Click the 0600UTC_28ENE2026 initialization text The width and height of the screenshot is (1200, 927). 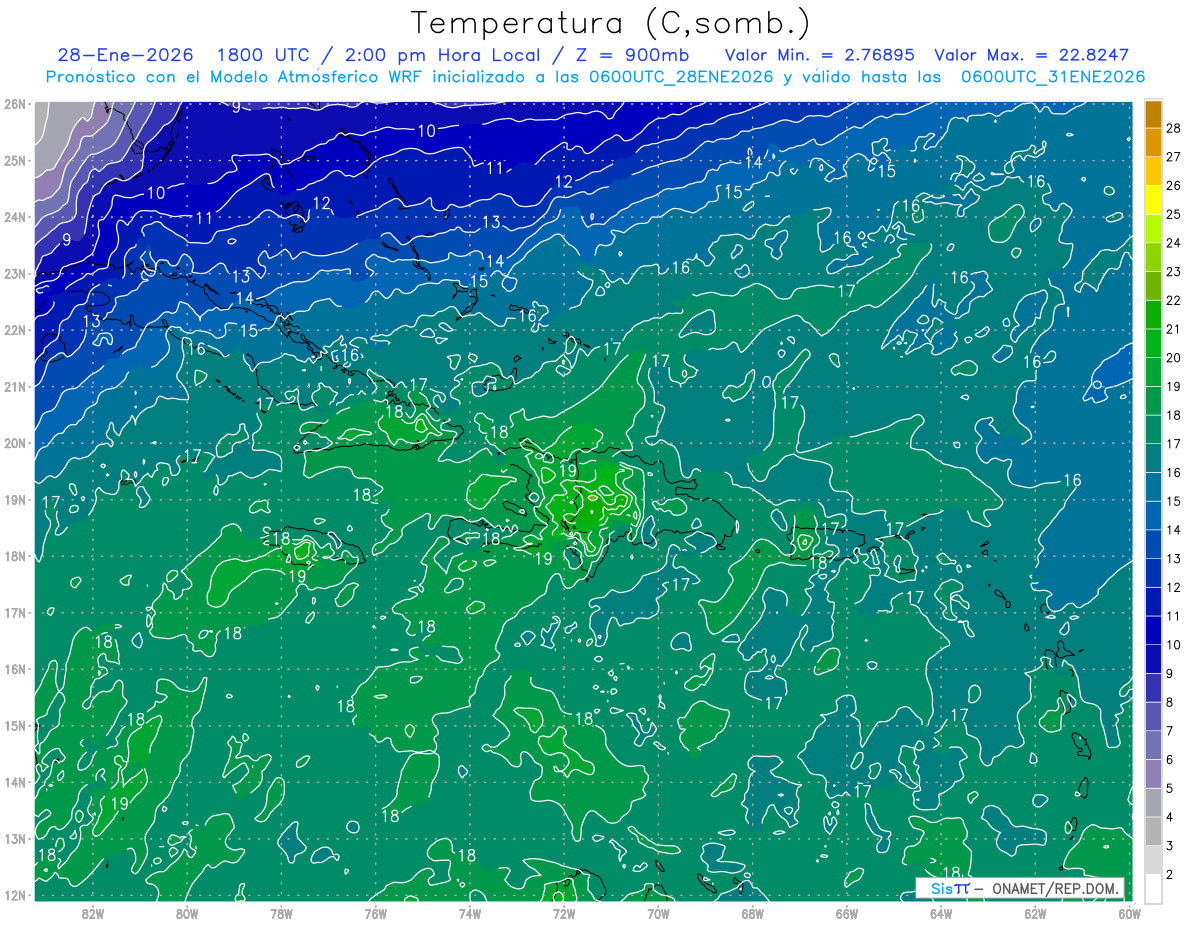(x=681, y=77)
